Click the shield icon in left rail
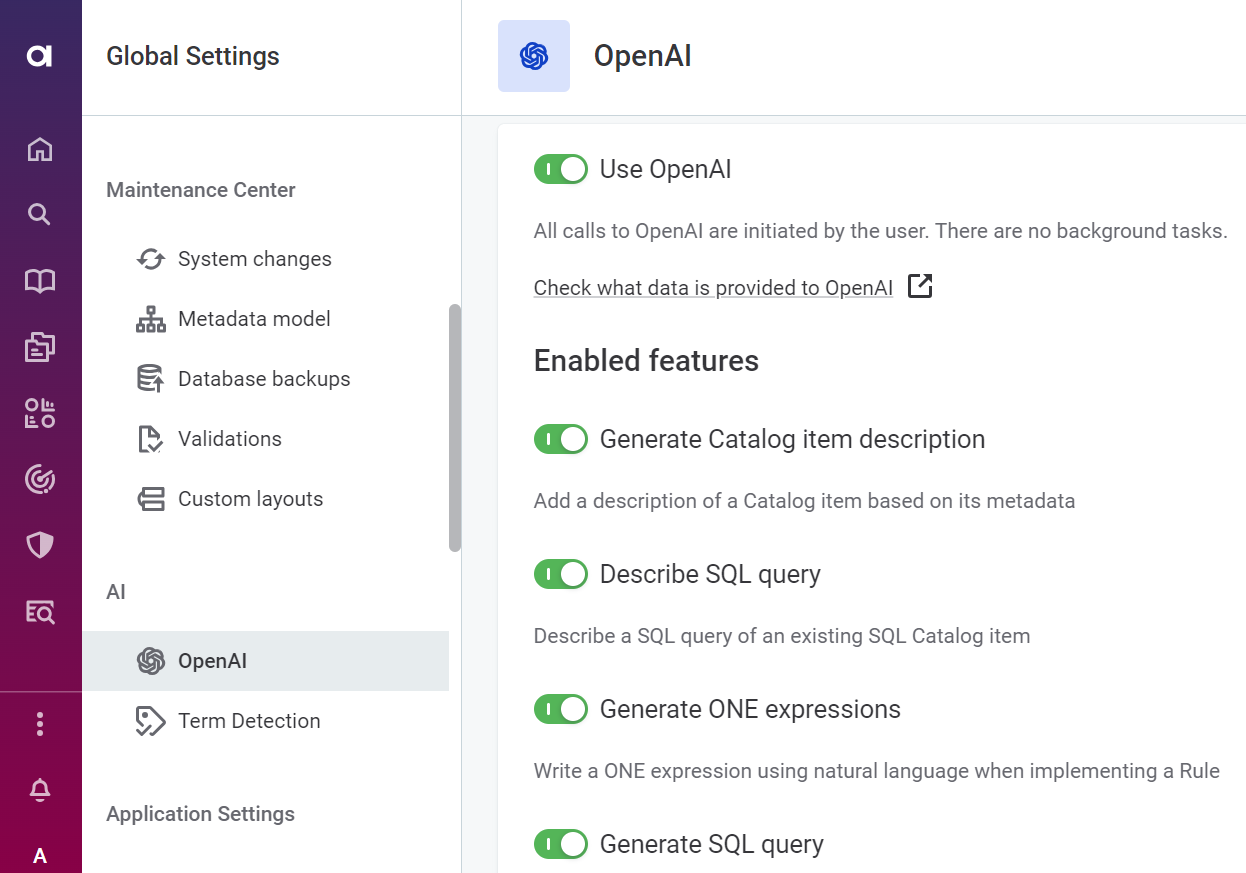The height and width of the screenshot is (873, 1246). click(x=40, y=545)
